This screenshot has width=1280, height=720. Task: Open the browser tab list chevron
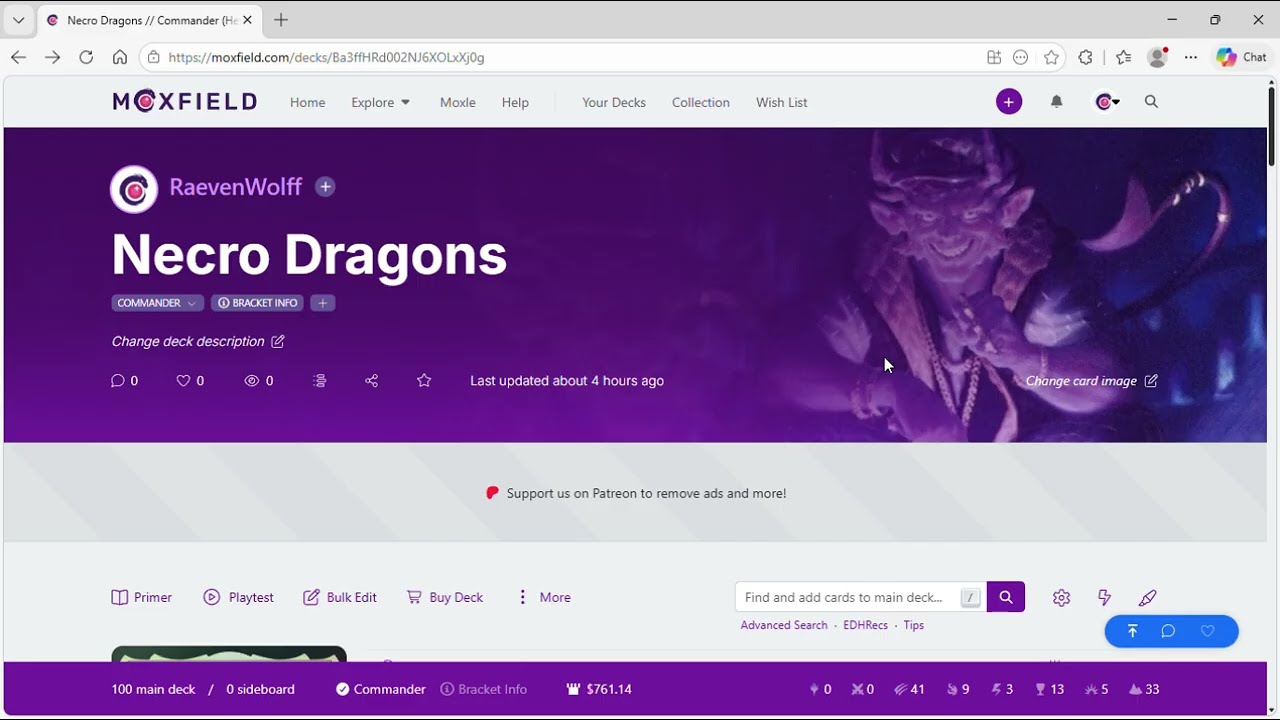point(18,20)
